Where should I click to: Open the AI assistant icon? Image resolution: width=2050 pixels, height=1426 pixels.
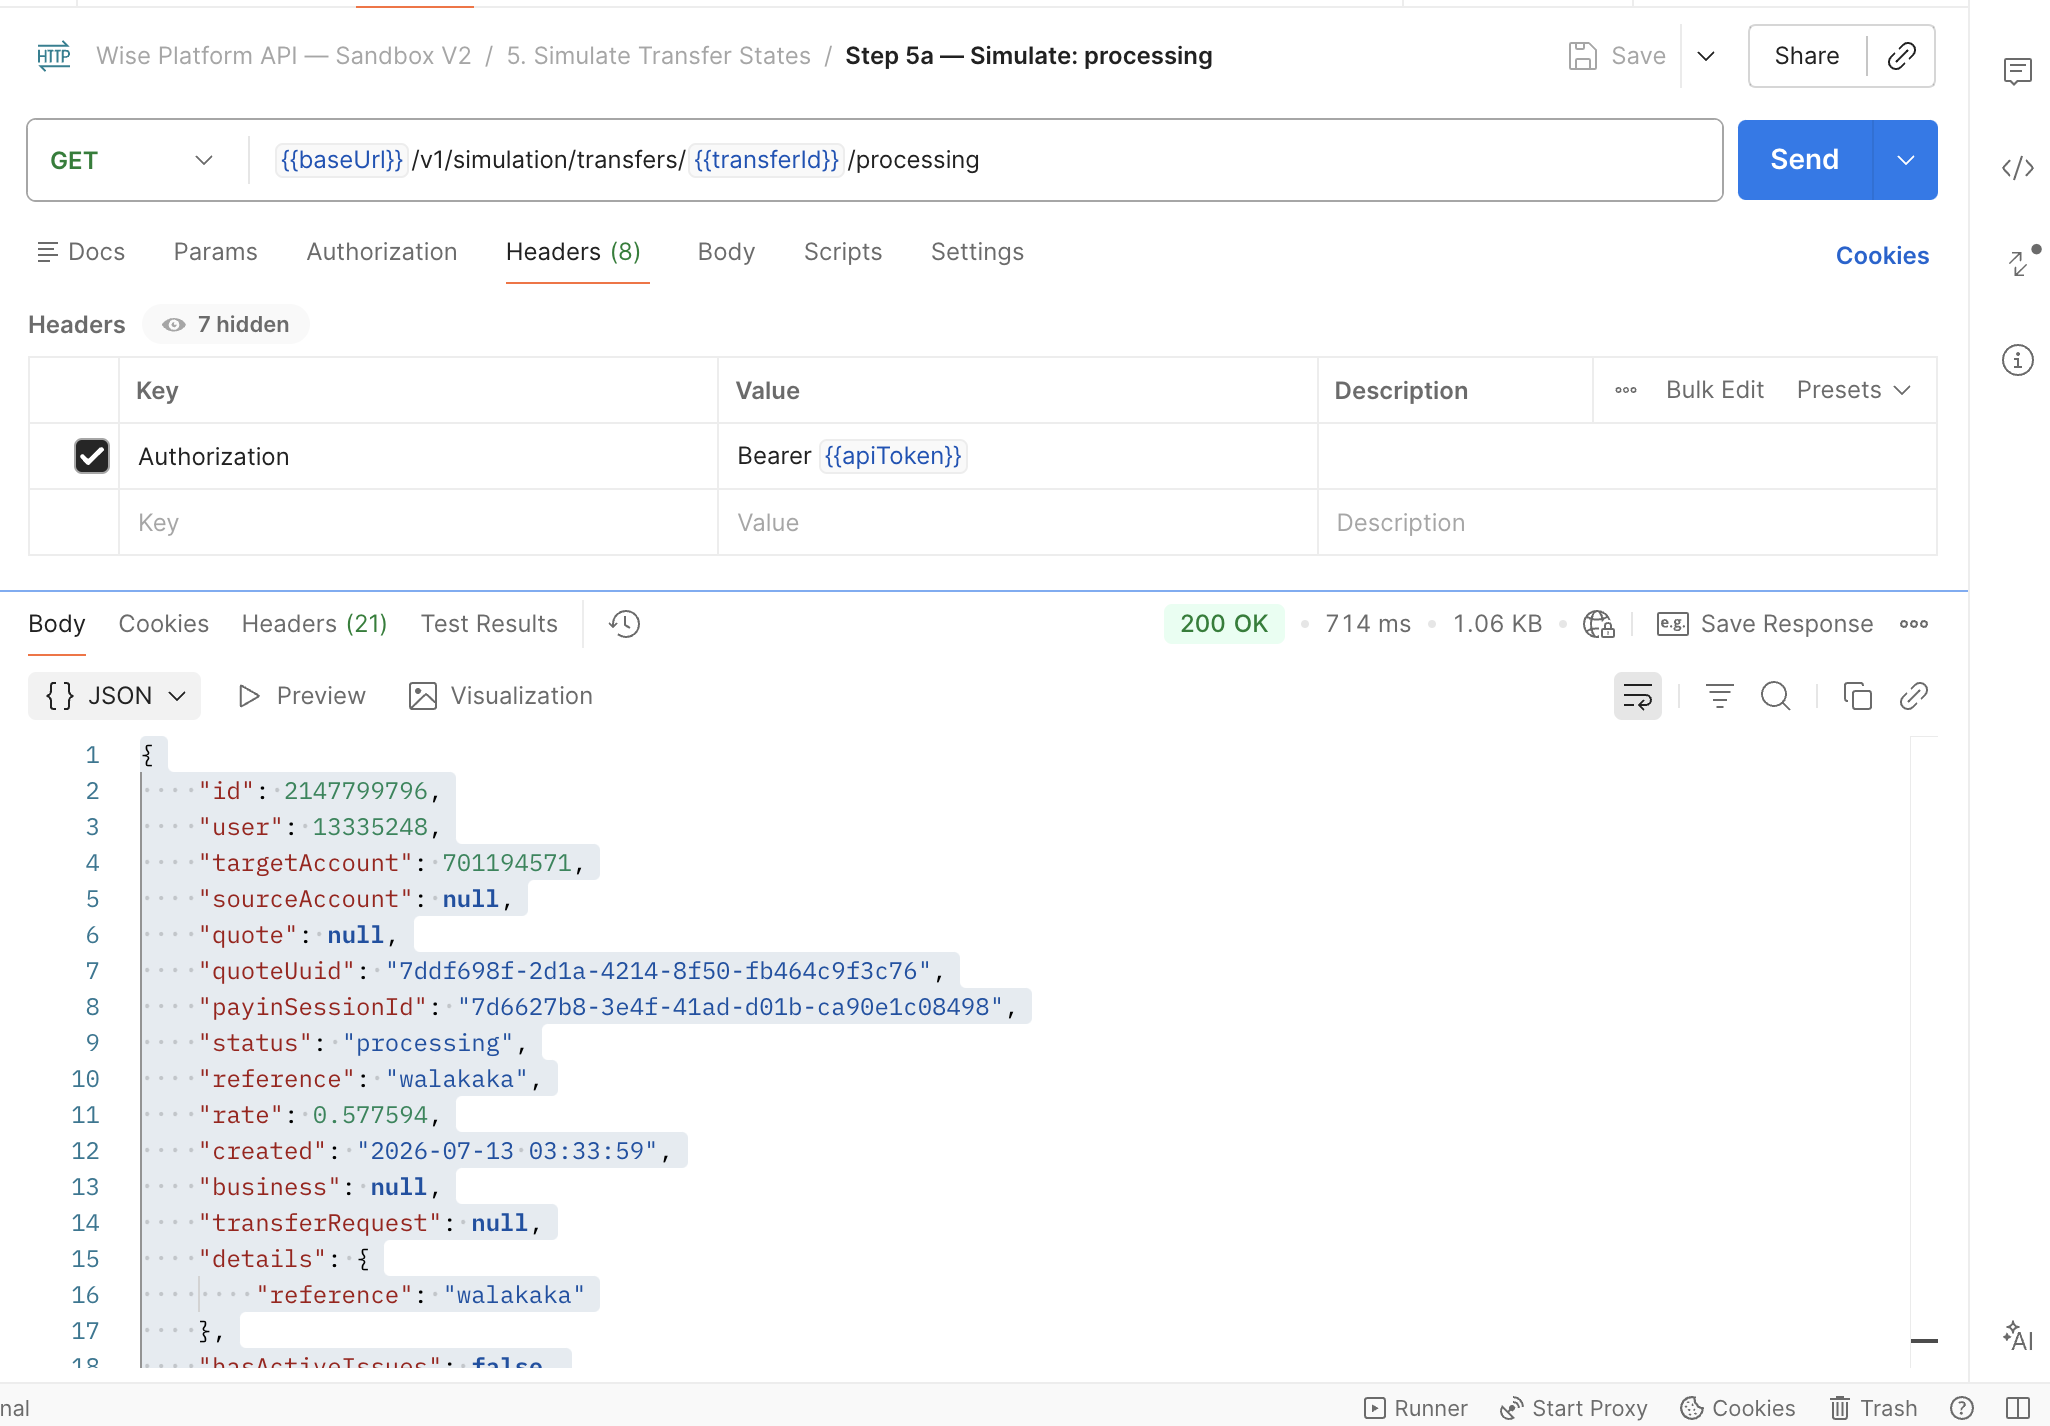pos(2018,1335)
